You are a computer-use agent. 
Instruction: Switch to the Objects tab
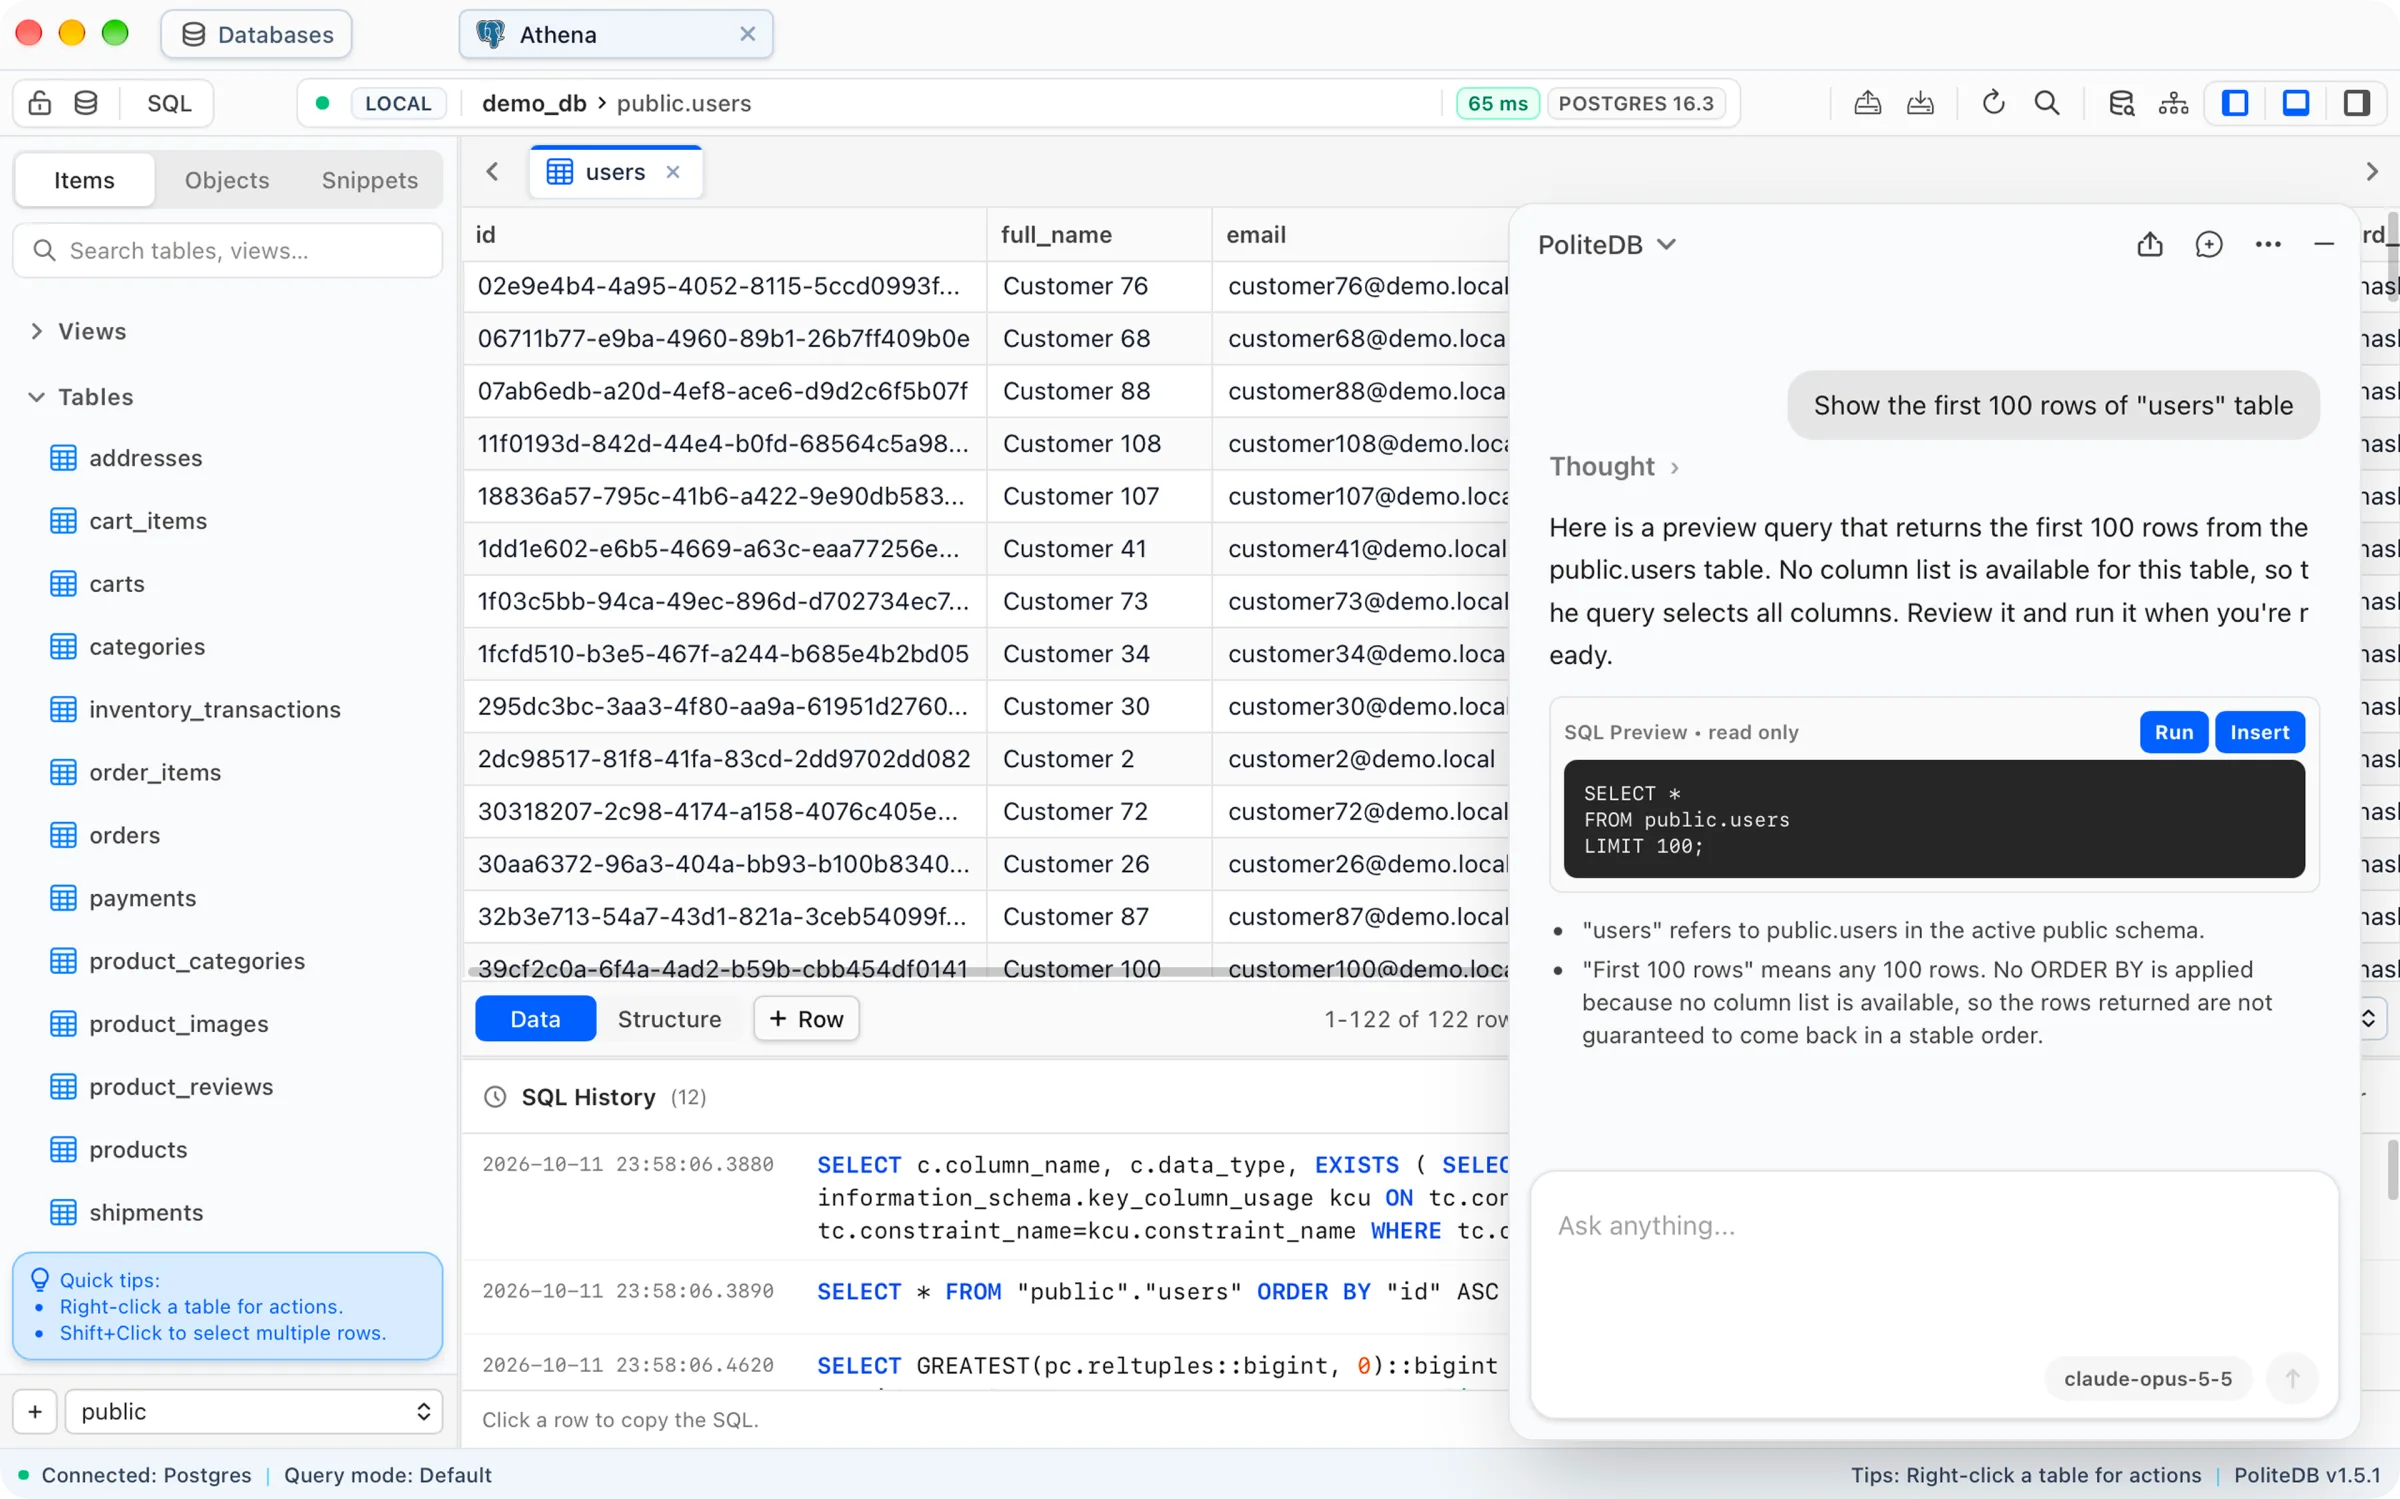click(227, 180)
